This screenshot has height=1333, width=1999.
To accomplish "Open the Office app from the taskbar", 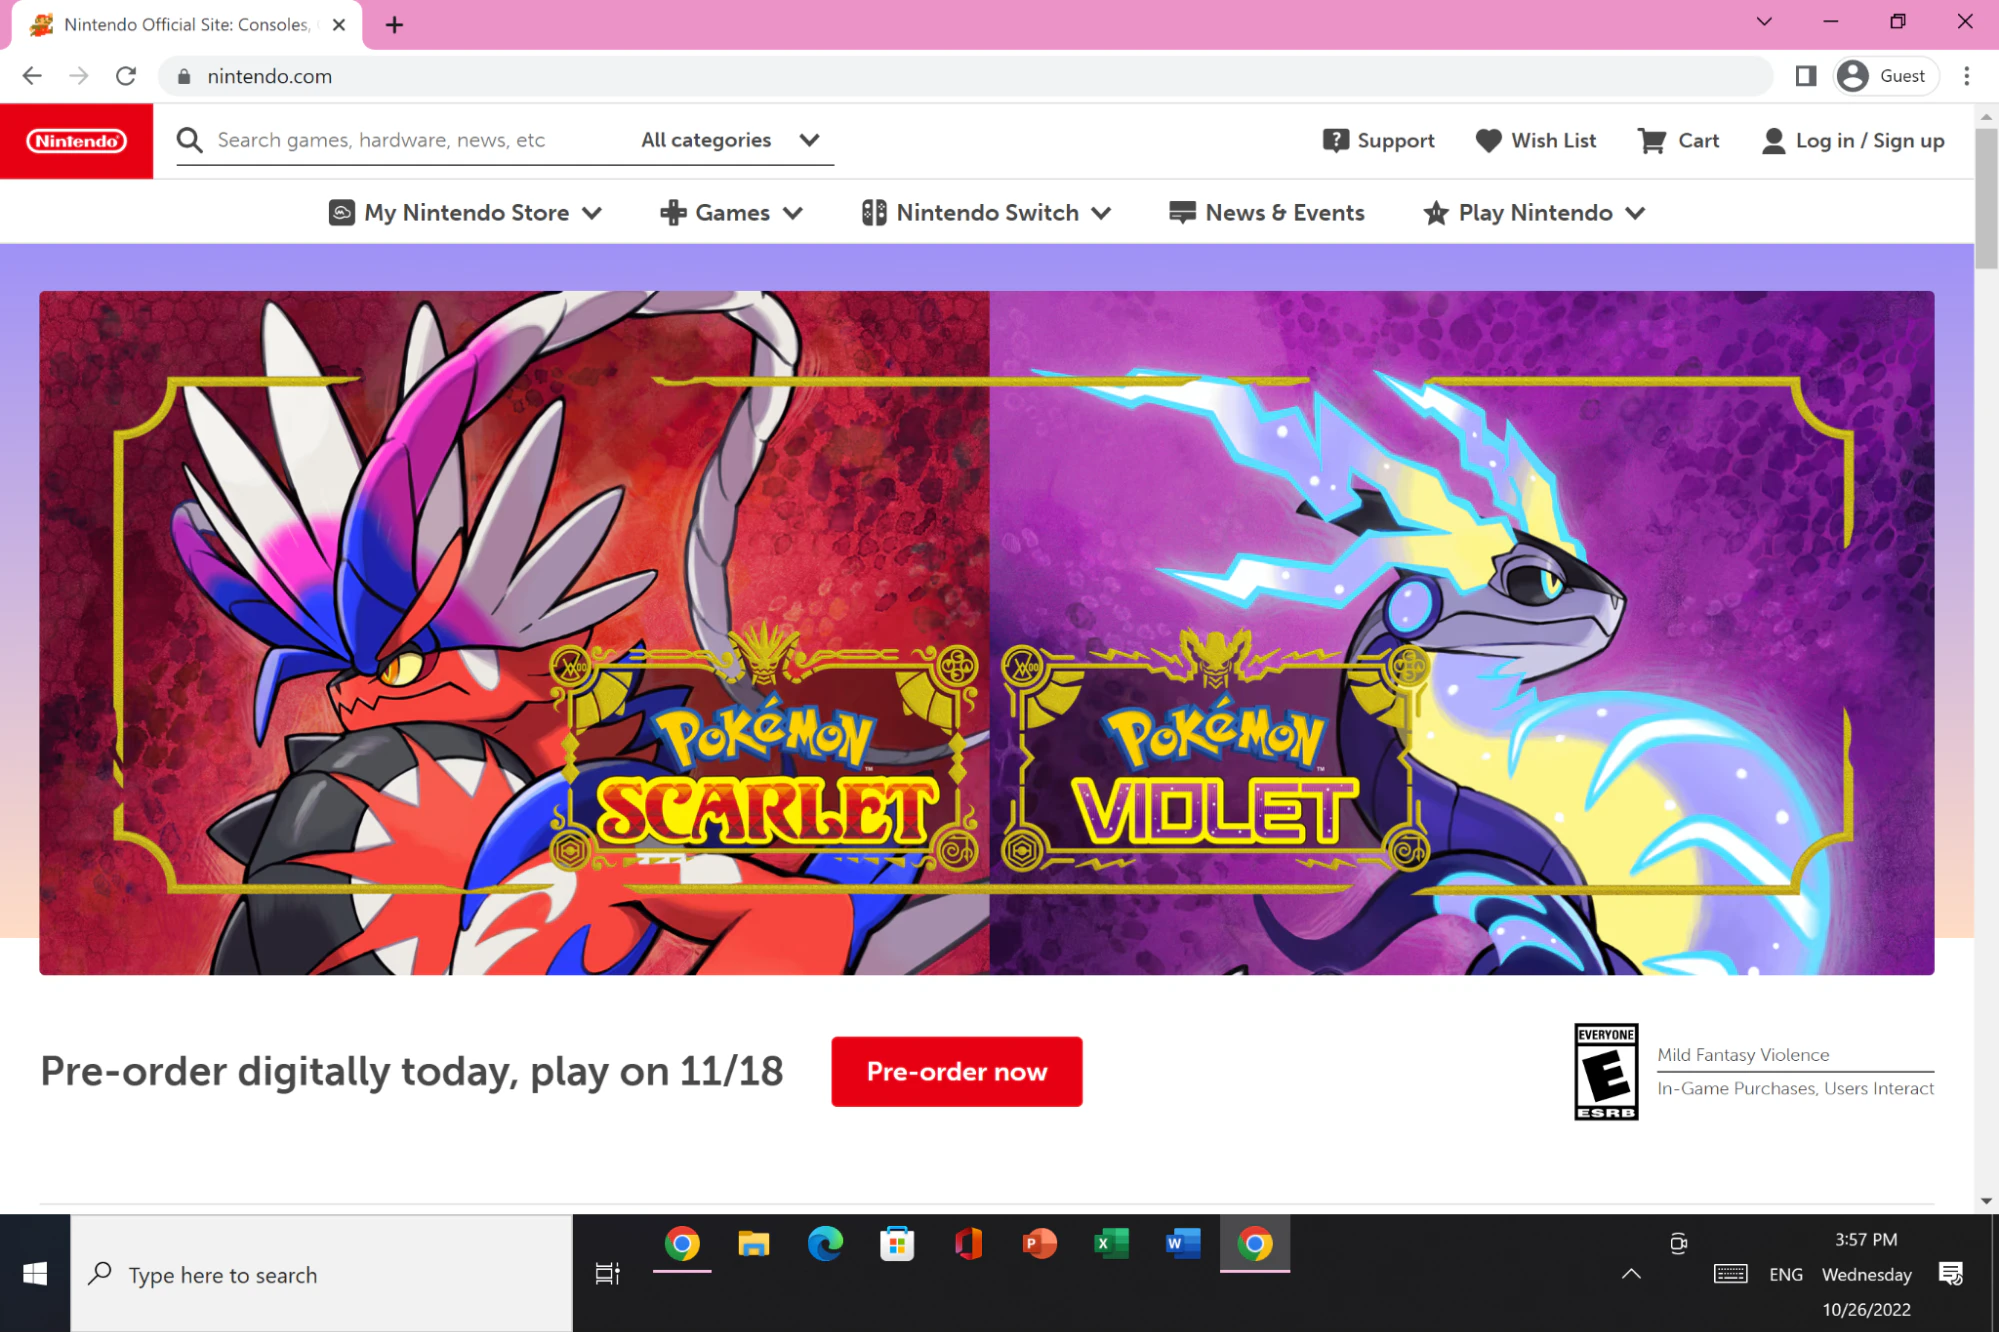I will (968, 1244).
